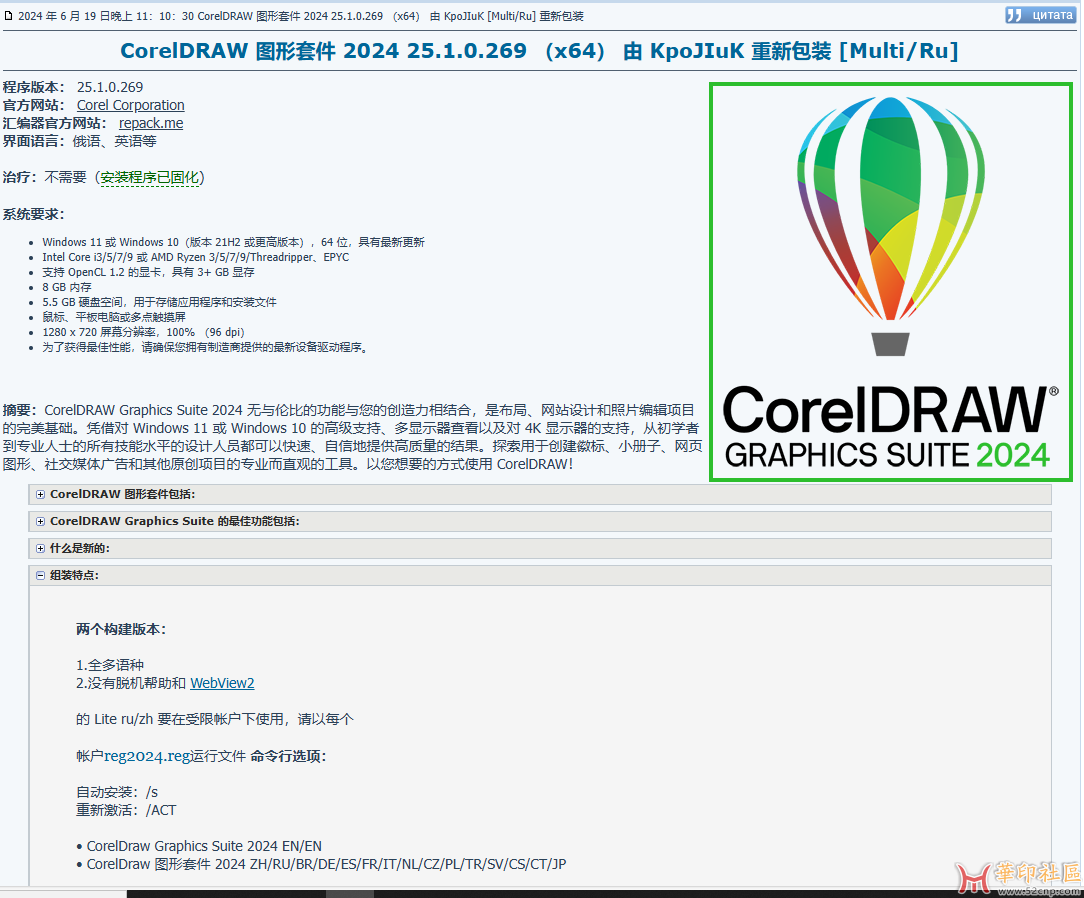The image size is (1084, 898).
Task: Click the dotted-underlined 安装程序已固化 text
Action: 150,177
